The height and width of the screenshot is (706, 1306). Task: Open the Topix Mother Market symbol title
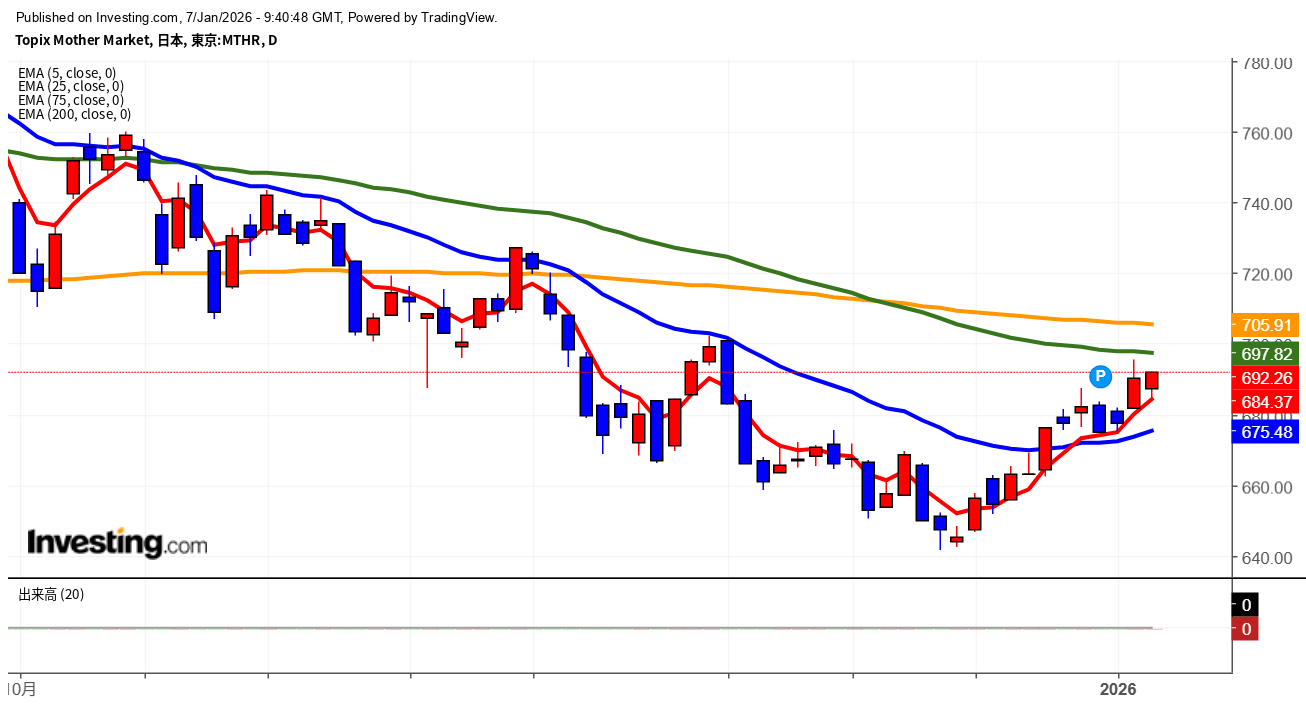146,40
